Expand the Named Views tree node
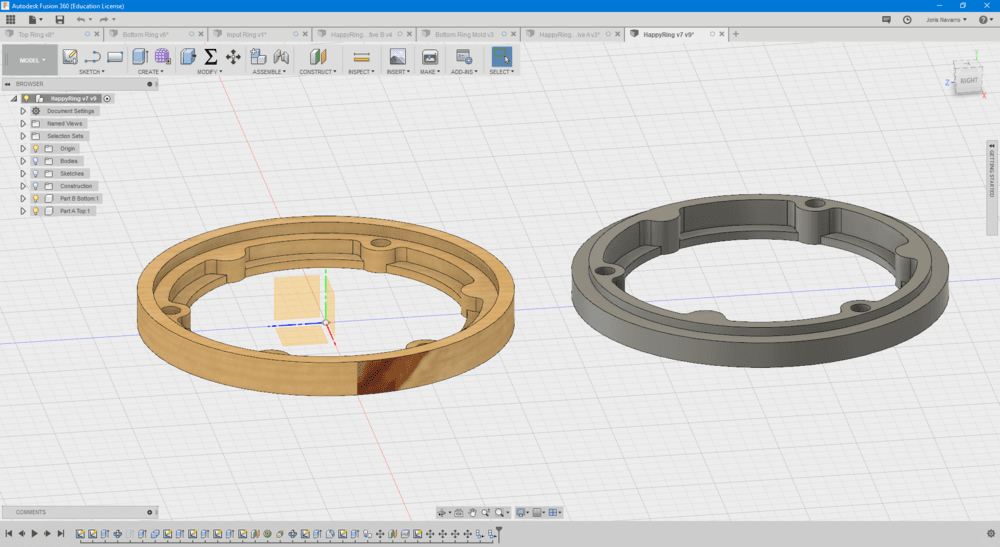The height and width of the screenshot is (547, 1000). 23,123
